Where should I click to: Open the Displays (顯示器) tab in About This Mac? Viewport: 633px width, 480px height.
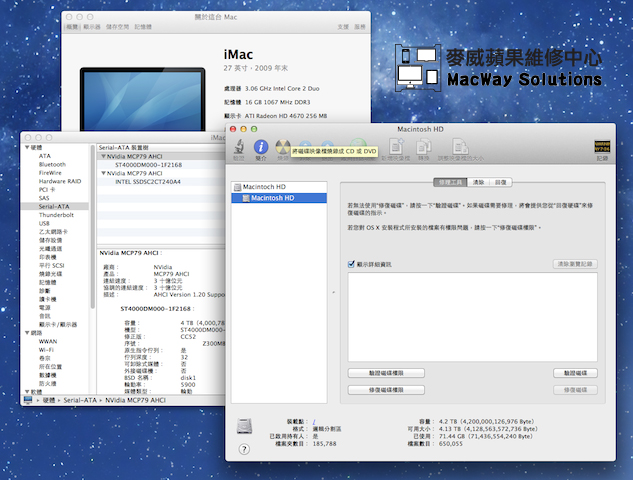click(92, 27)
